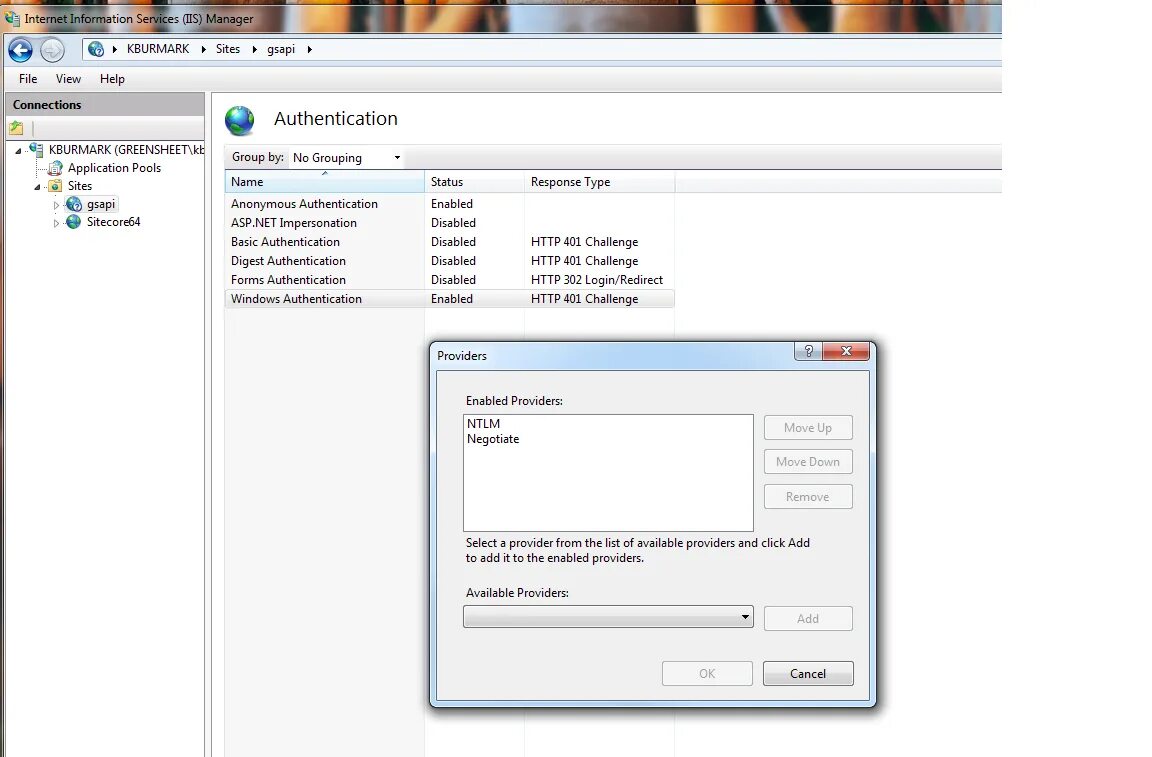
Task: Close the Providers dialog
Action: click(846, 351)
